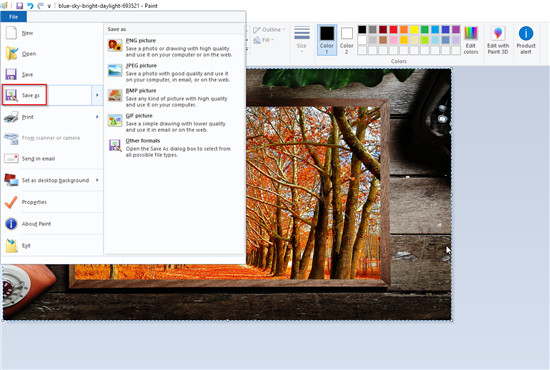550x370 pixels.
Task: Choose Open from the File menu
Action: (52, 54)
